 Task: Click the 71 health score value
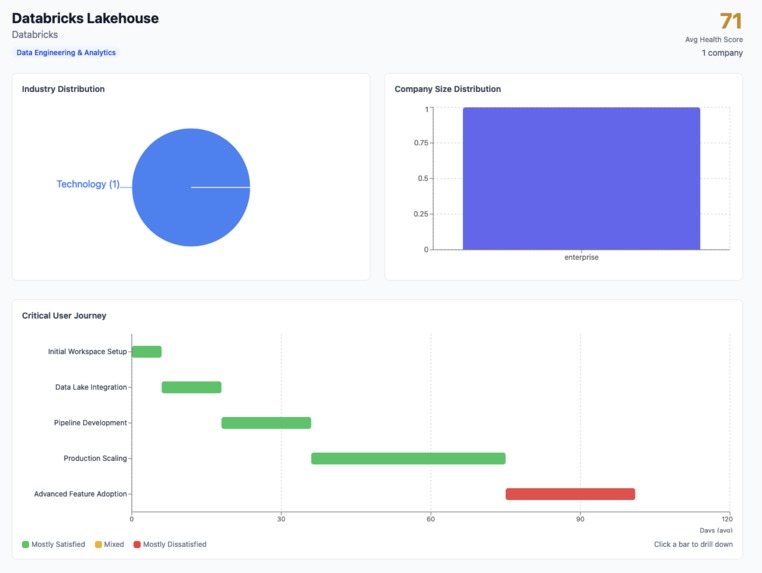click(x=731, y=21)
